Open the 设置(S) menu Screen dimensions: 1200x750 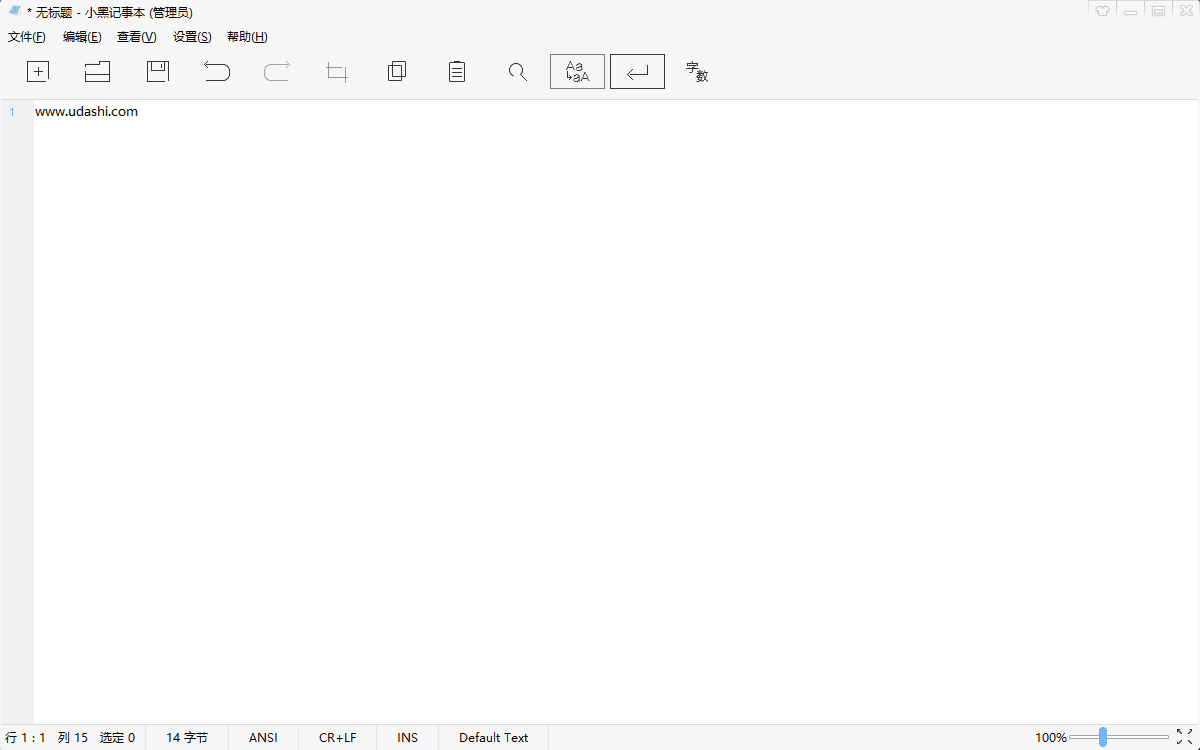tap(192, 37)
